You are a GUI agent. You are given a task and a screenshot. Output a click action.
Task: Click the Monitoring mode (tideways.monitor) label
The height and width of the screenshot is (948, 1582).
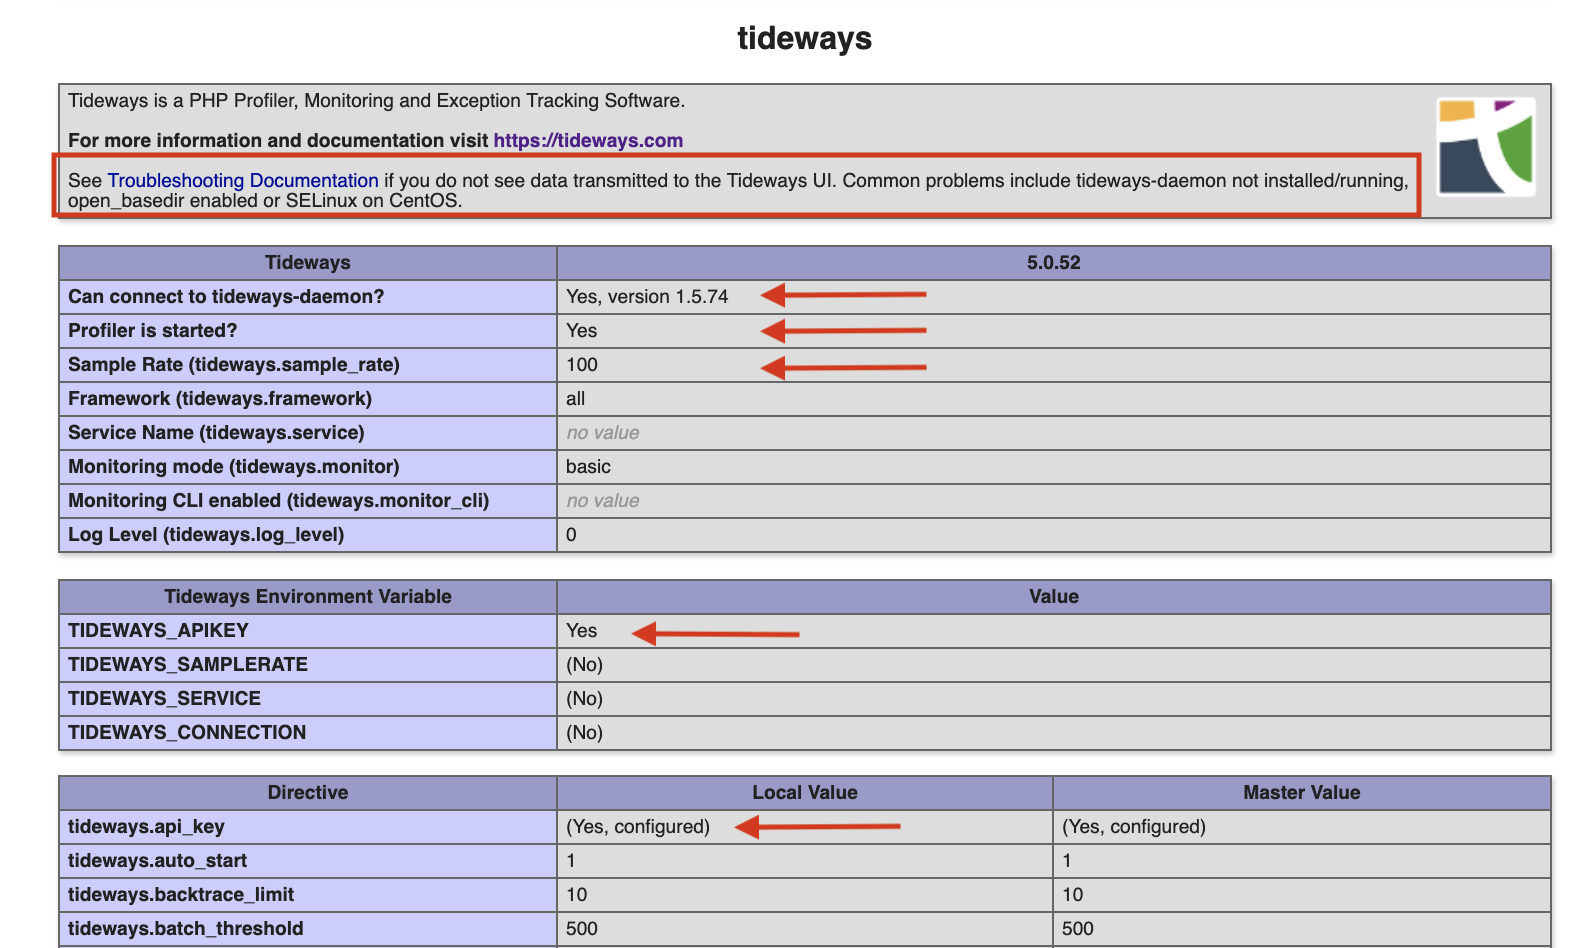pos(234,467)
